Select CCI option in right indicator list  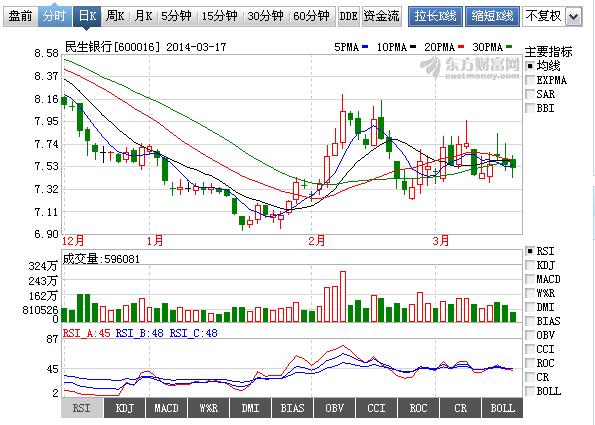point(540,349)
